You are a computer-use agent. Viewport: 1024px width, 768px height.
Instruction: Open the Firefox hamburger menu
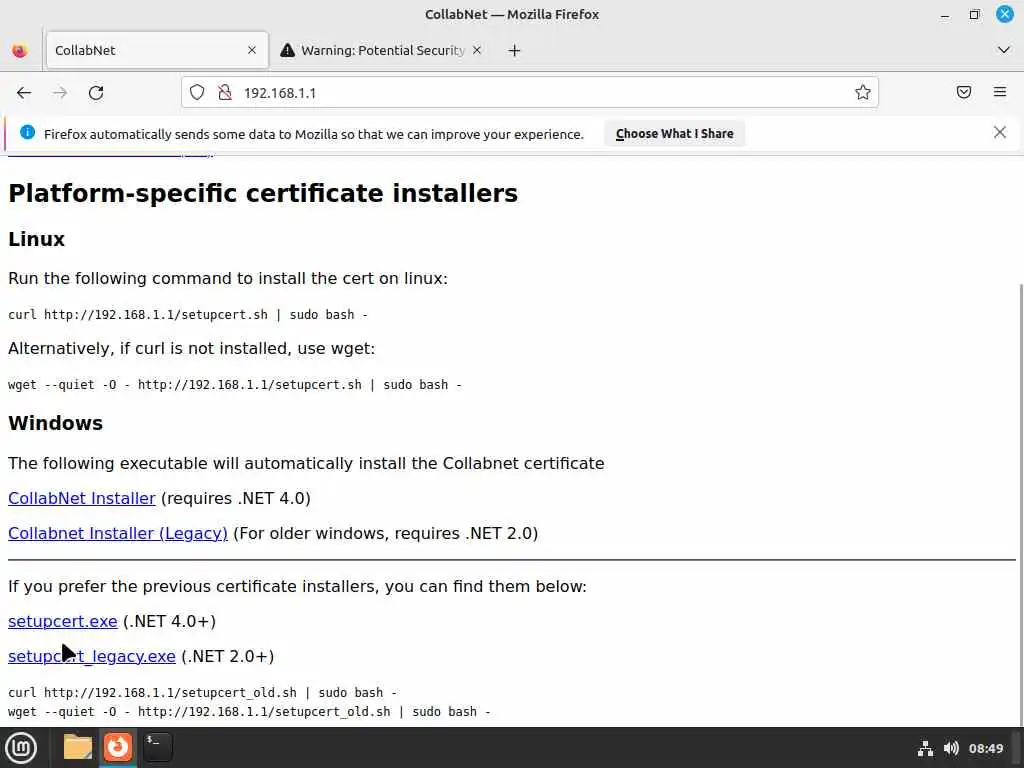[1000, 92]
